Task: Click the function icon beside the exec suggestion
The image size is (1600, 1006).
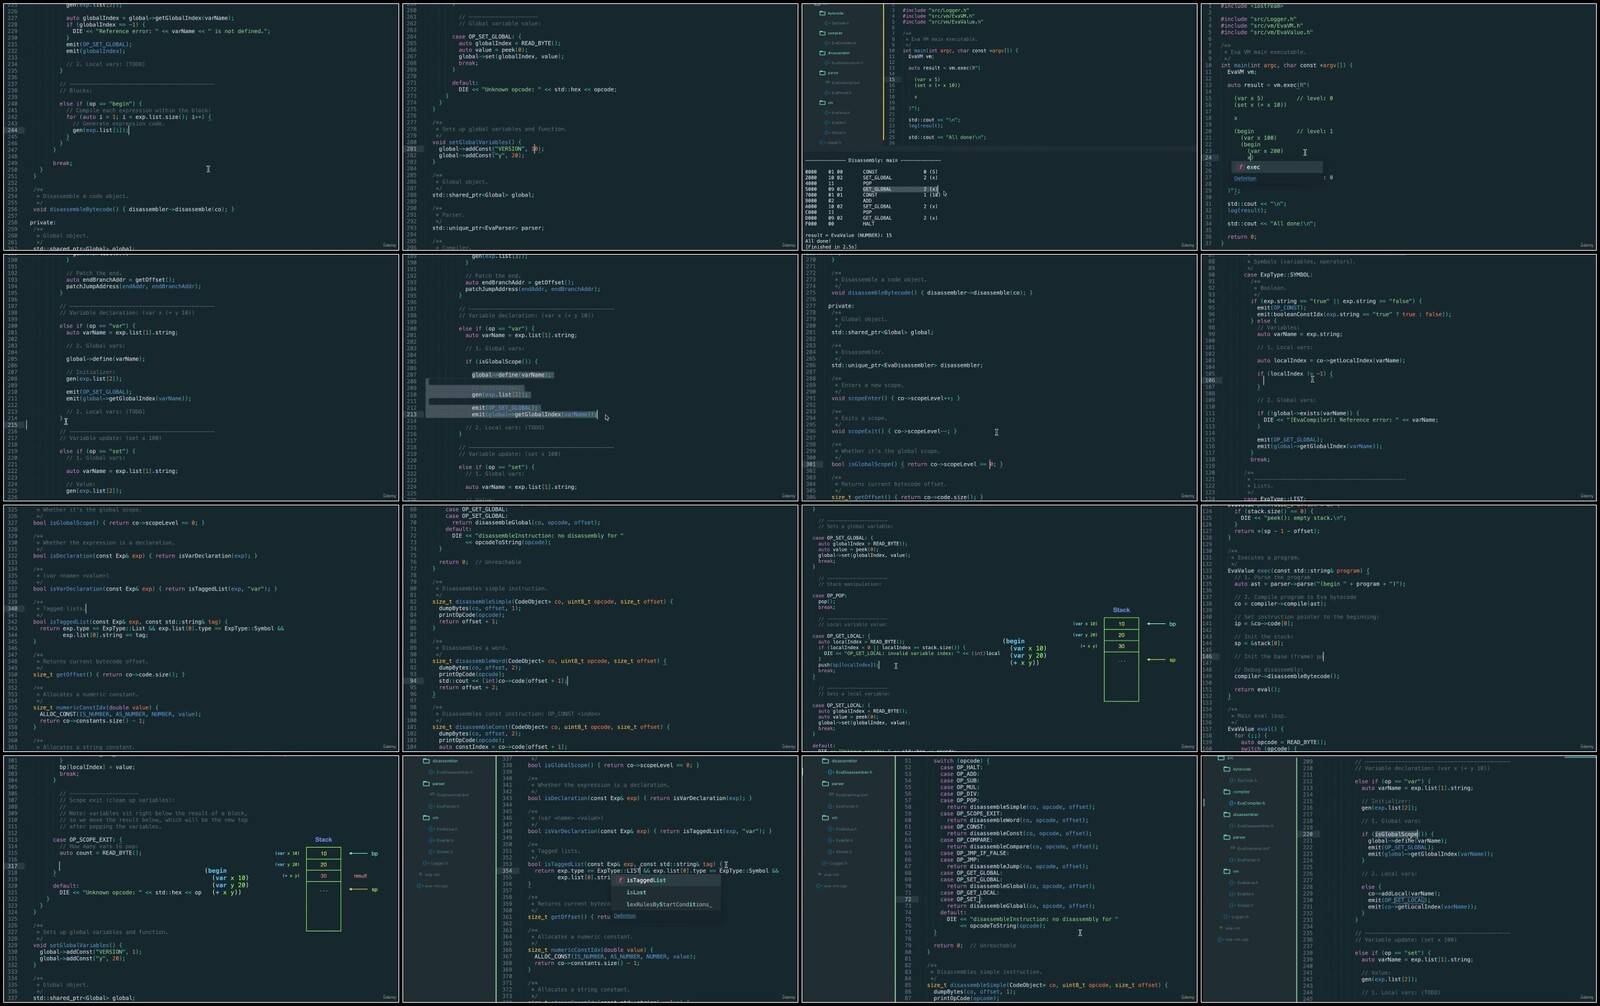Action: pyautogui.click(x=1241, y=167)
